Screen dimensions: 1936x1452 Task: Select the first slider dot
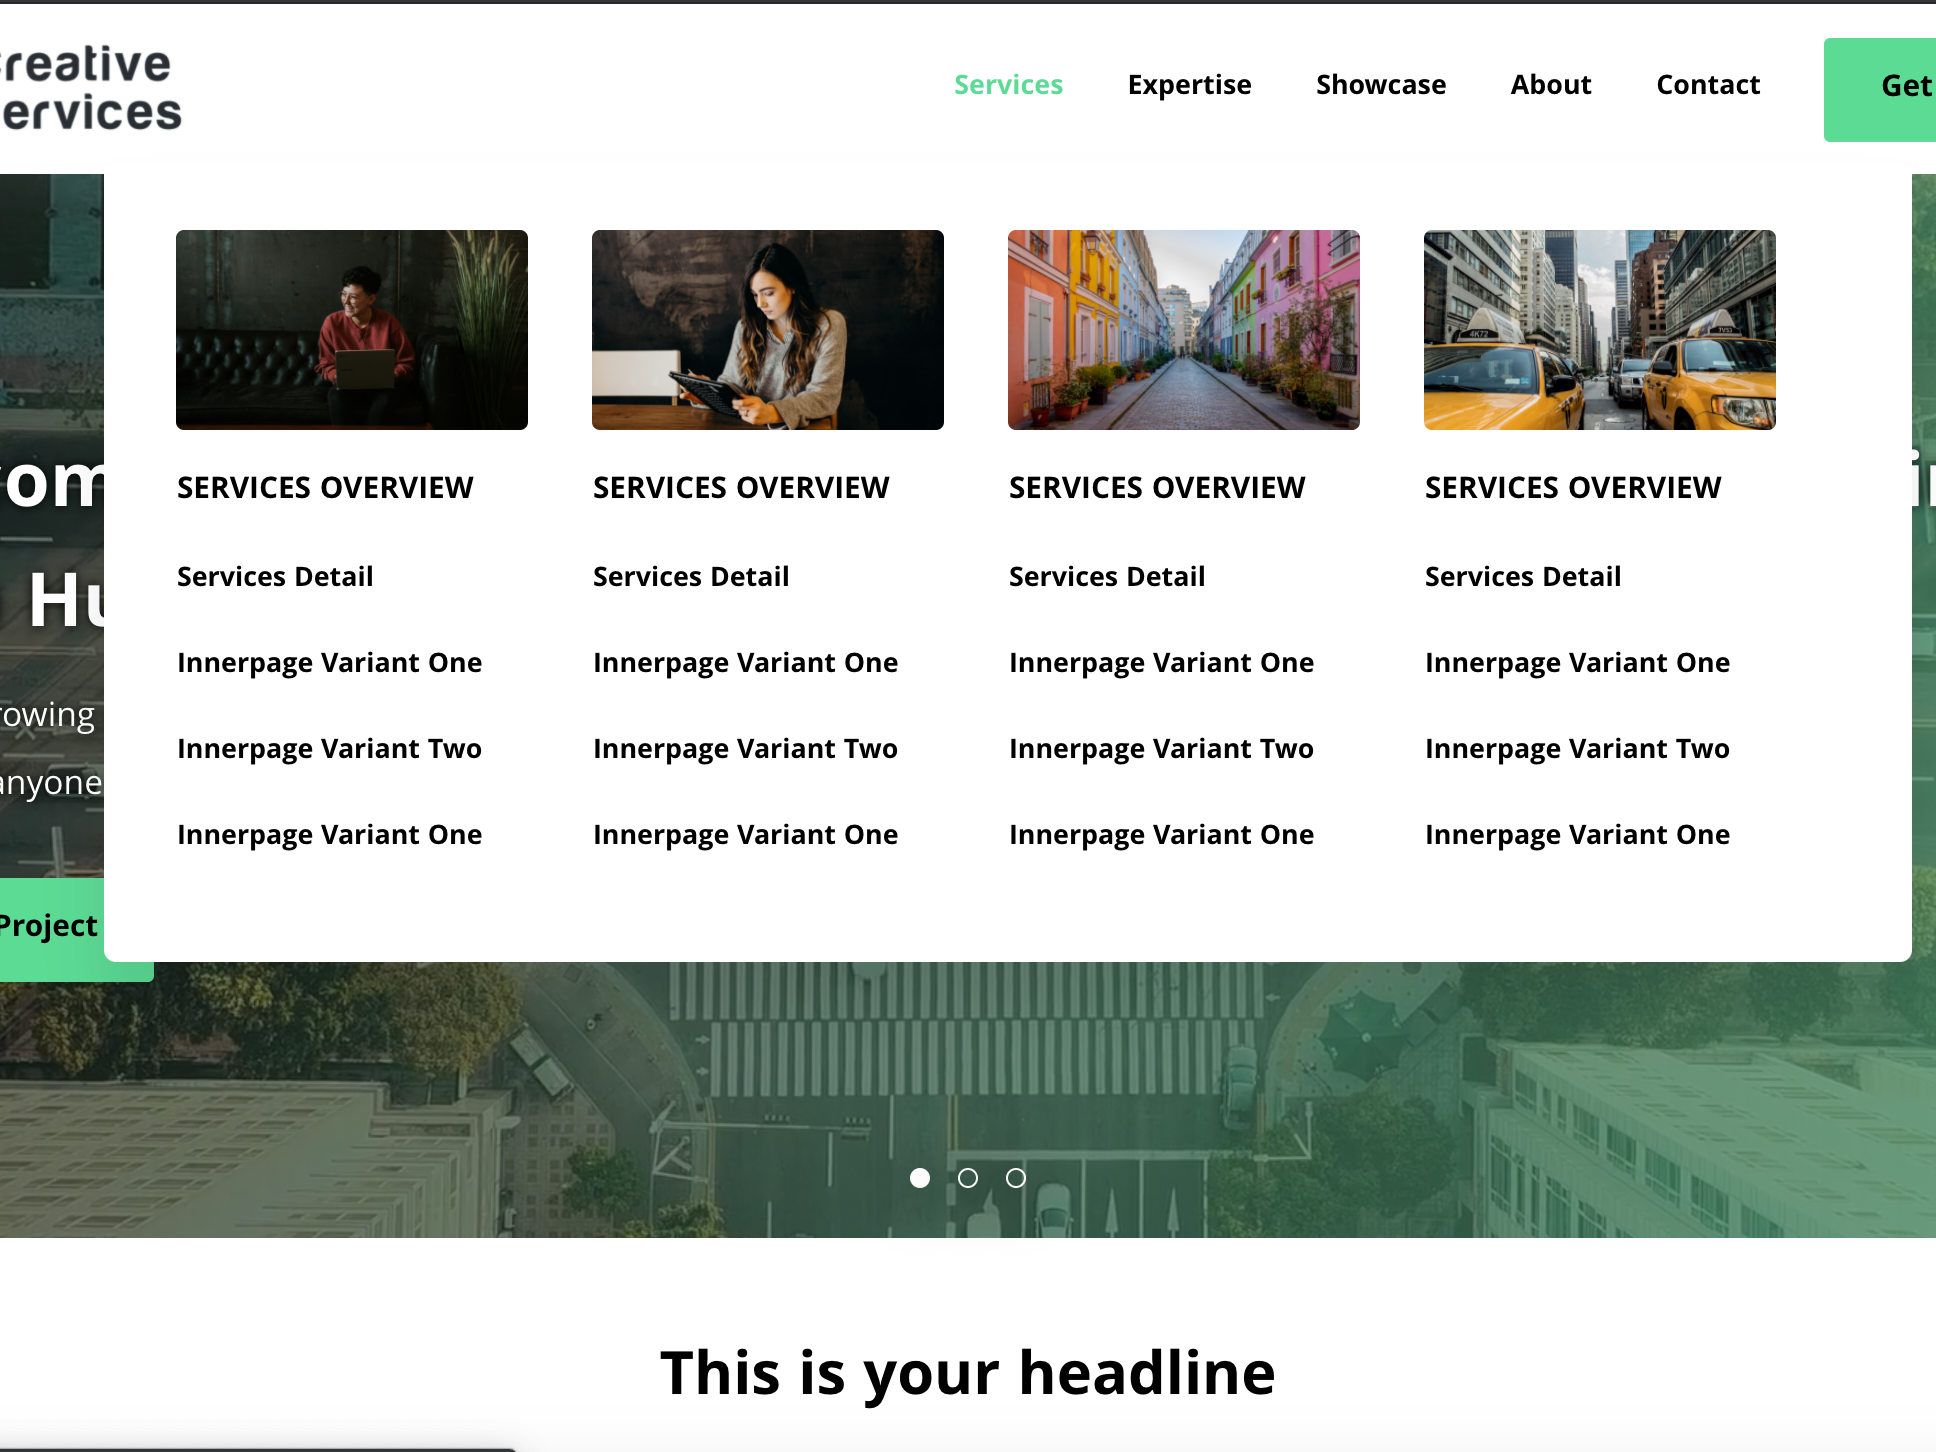tap(920, 1178)
